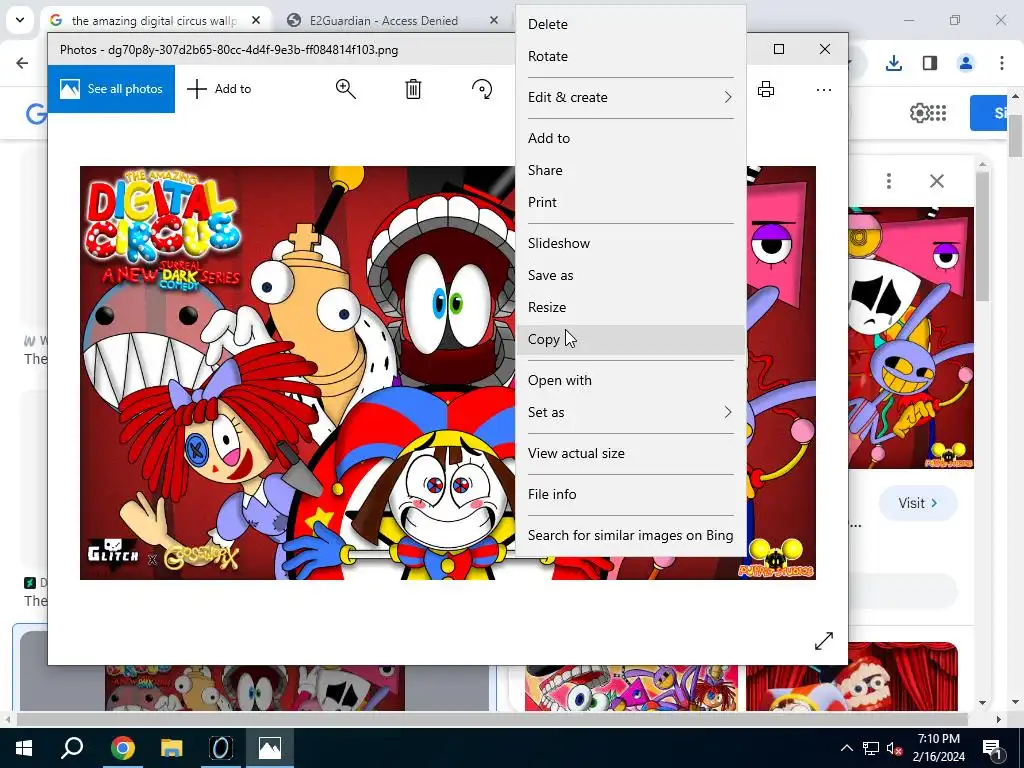Click See all photos button
The height and width of the screenshot is (768, 1024).
[111, 89]
